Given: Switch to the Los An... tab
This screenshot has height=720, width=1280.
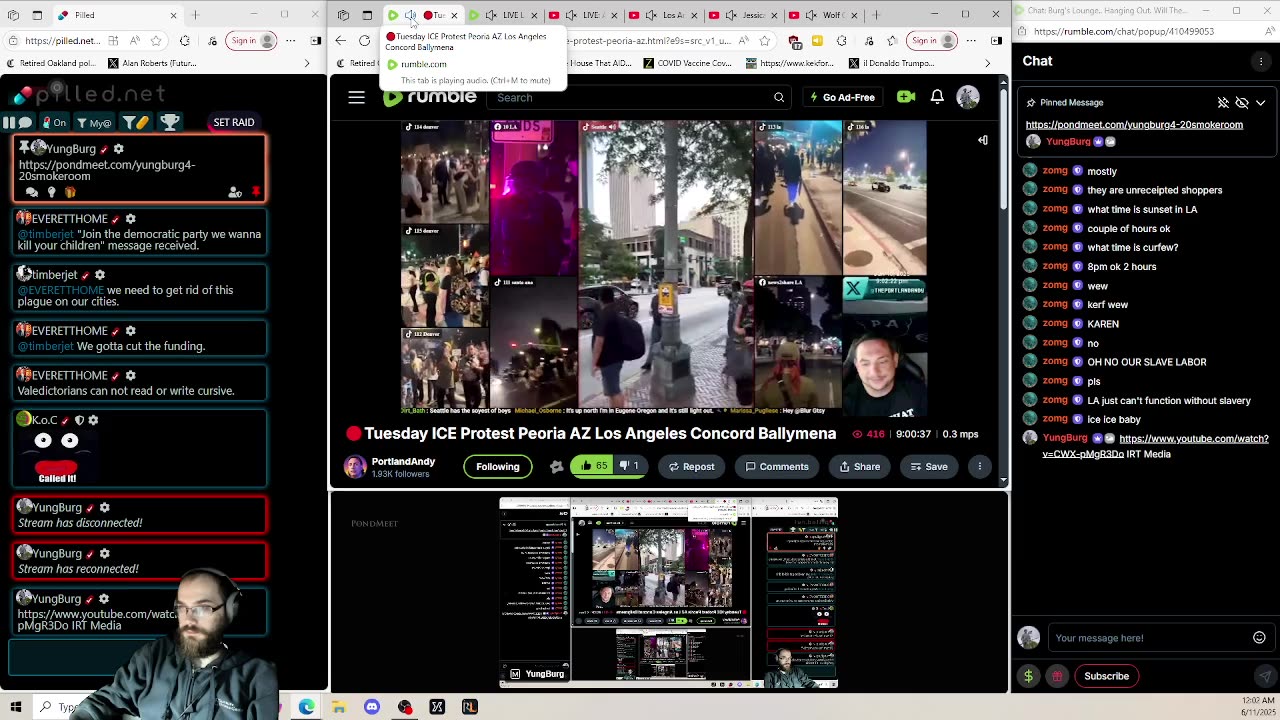Looking at the screenshot, I should pyautogui.click(x=663, y=15).
